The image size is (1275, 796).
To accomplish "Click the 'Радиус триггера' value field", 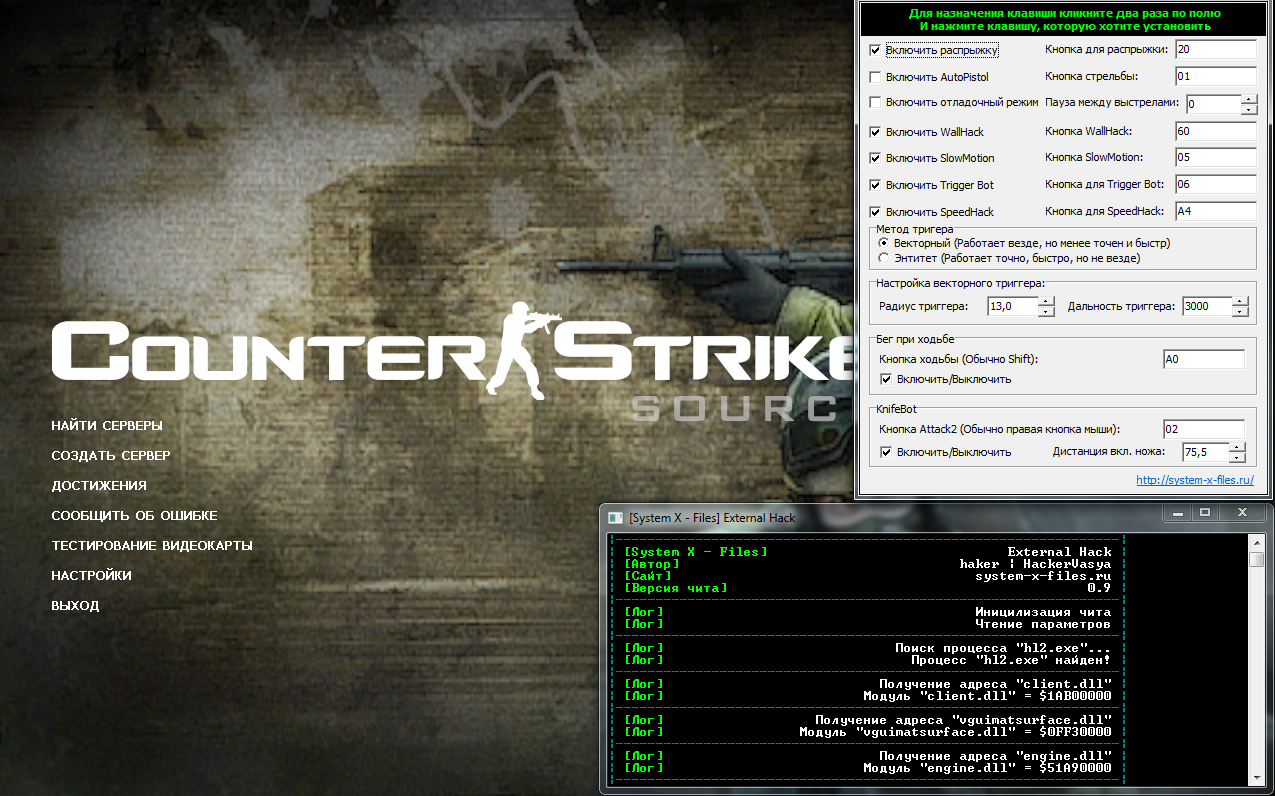I will coord(1012,307).
